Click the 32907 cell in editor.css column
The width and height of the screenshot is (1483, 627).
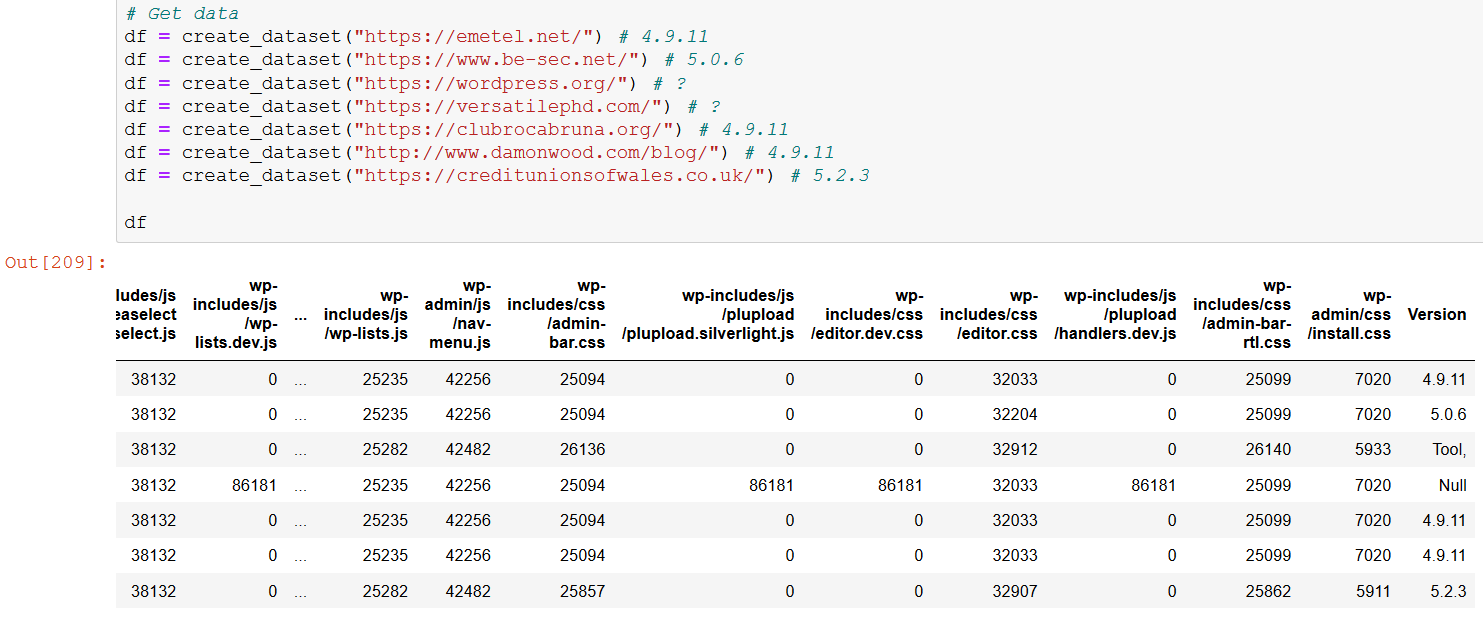(1015, 591)
